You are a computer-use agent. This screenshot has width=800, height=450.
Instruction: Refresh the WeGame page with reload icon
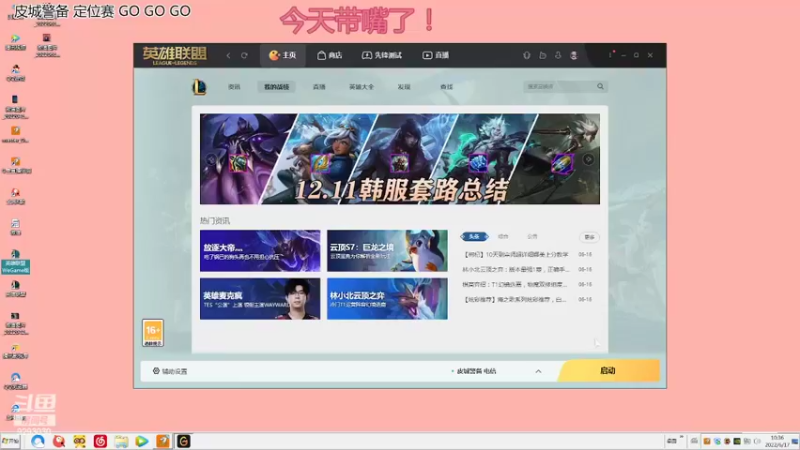coord(244,55)
